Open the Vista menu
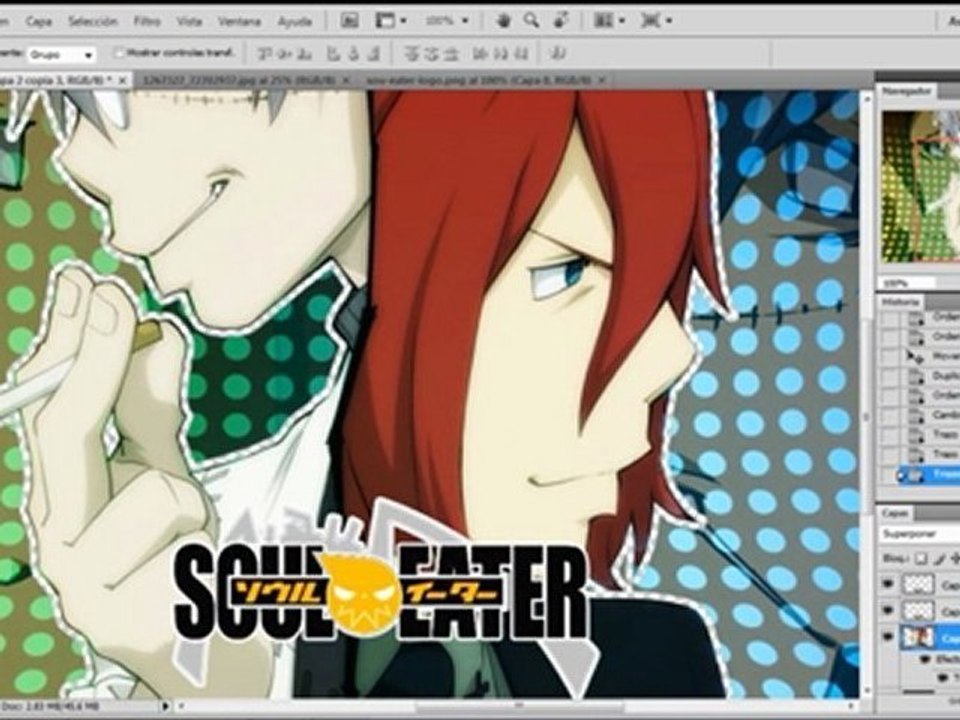960x720 pixels. (x=189, y=21)
